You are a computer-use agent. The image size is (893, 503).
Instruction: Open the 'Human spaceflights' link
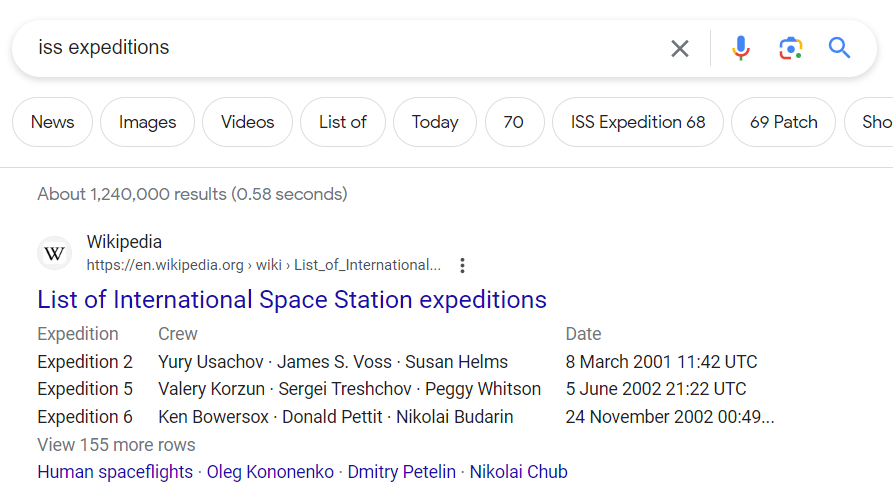[x=115, y=472]
